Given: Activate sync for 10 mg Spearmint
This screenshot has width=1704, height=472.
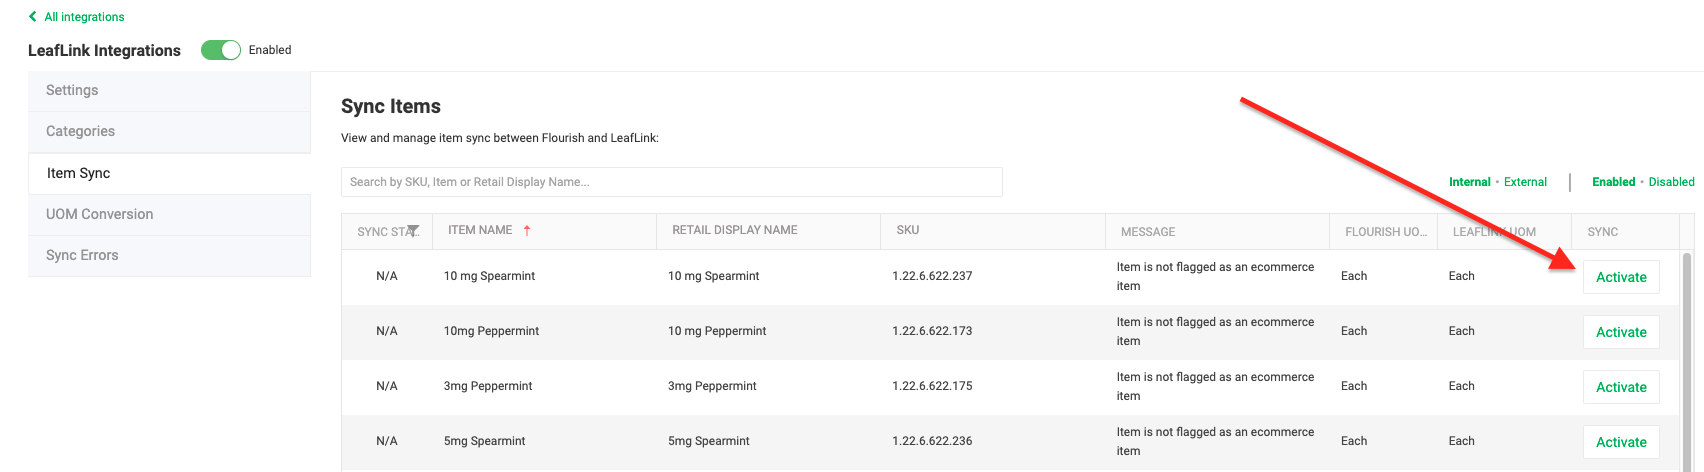Looking at the screenshot, I should tap(1621, 277).
